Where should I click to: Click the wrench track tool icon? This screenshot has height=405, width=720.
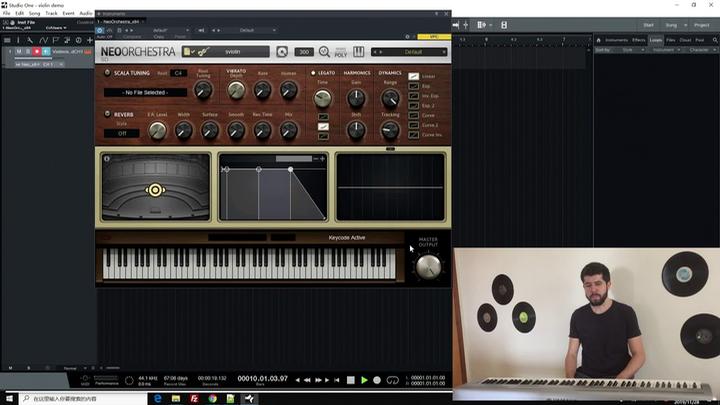30,40
